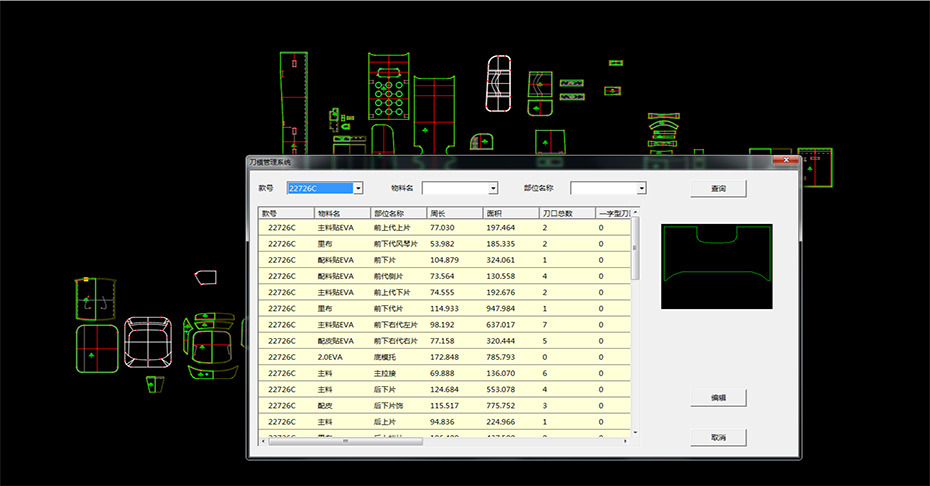
Task: Click the 部位名称 table column header
Action: [x=397, y=213]
